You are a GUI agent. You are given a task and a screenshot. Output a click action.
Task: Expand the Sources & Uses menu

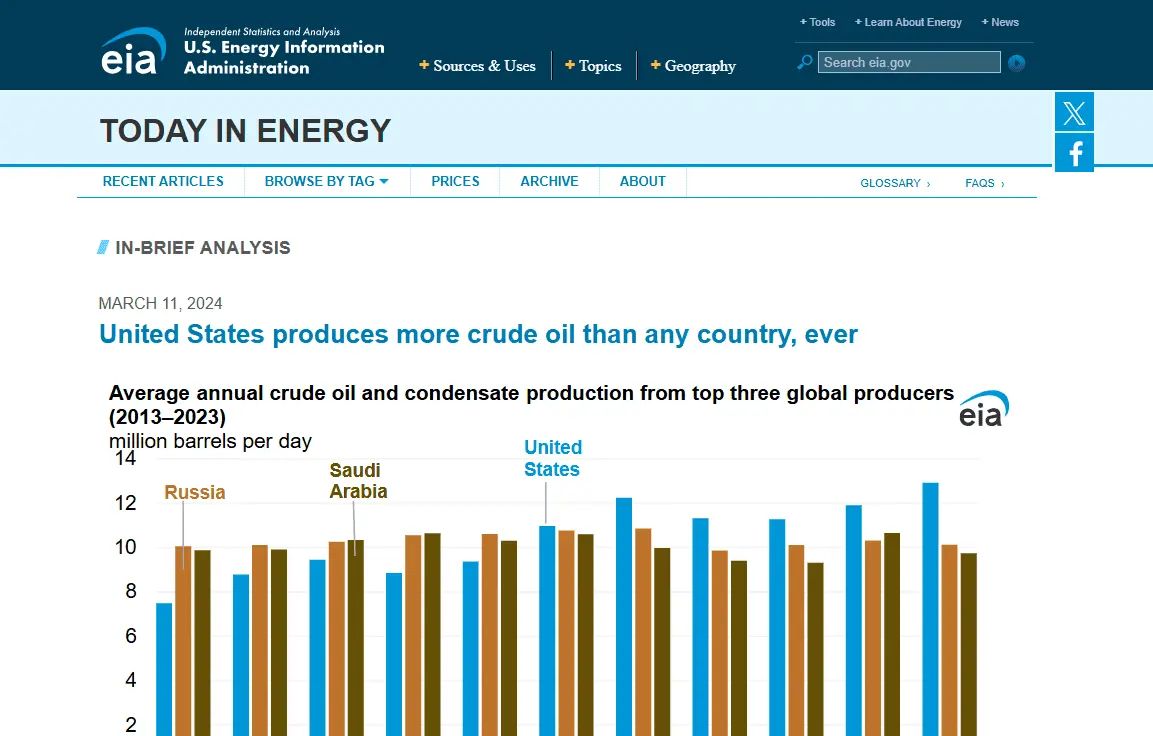[478, 66]
